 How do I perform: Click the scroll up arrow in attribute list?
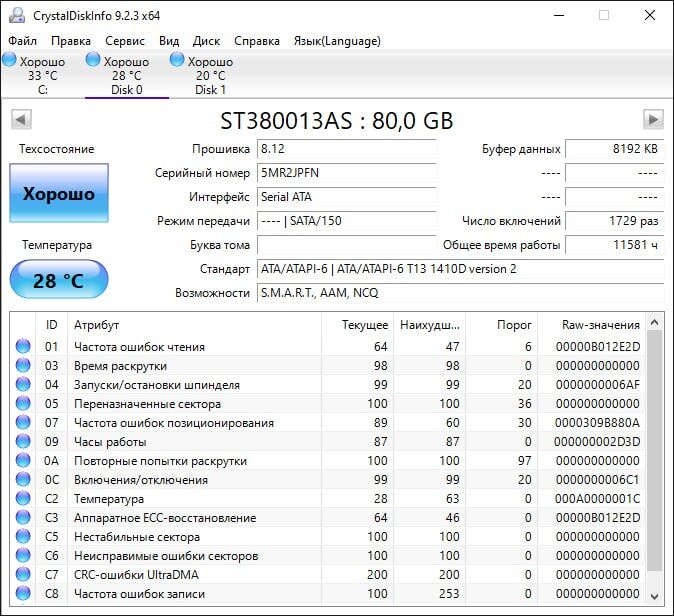coord(655,322)
